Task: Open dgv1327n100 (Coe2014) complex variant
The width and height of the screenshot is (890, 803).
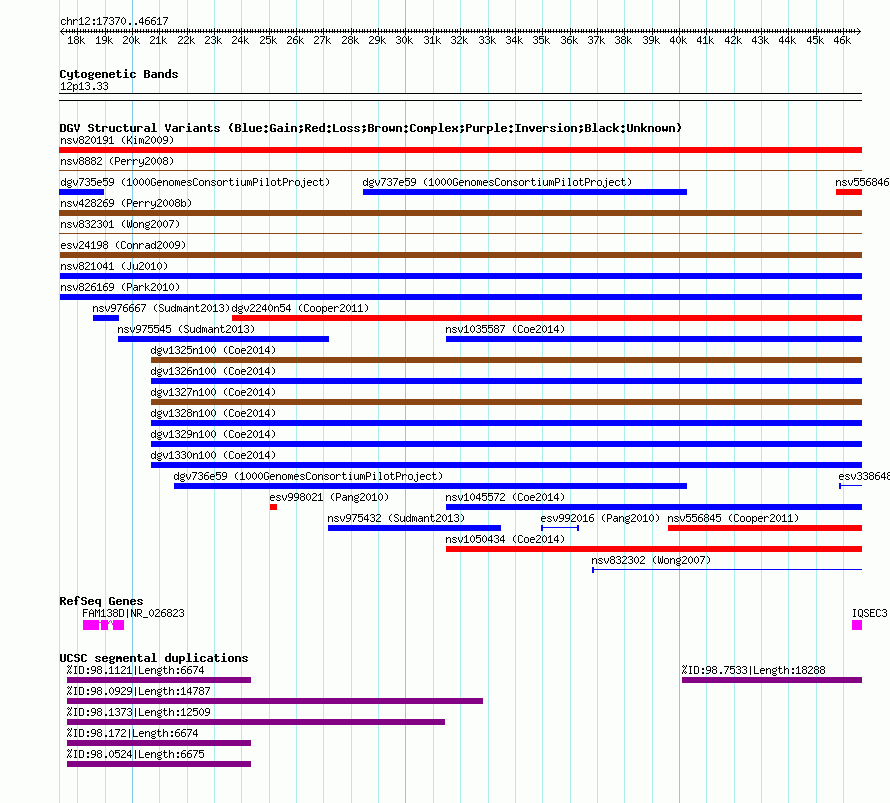Action: click(x=506, y=402)
